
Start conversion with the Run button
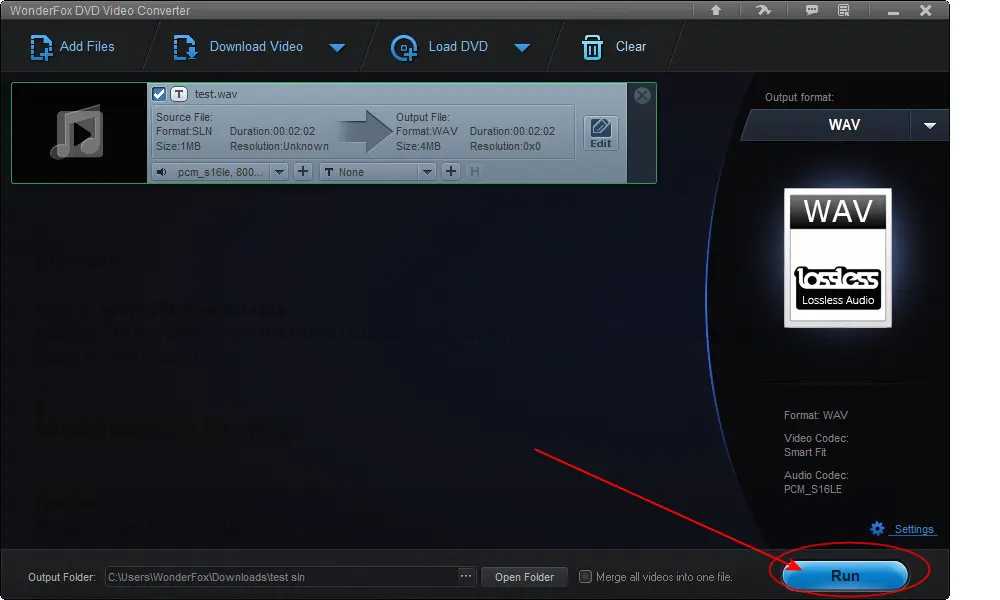(844, 576)
